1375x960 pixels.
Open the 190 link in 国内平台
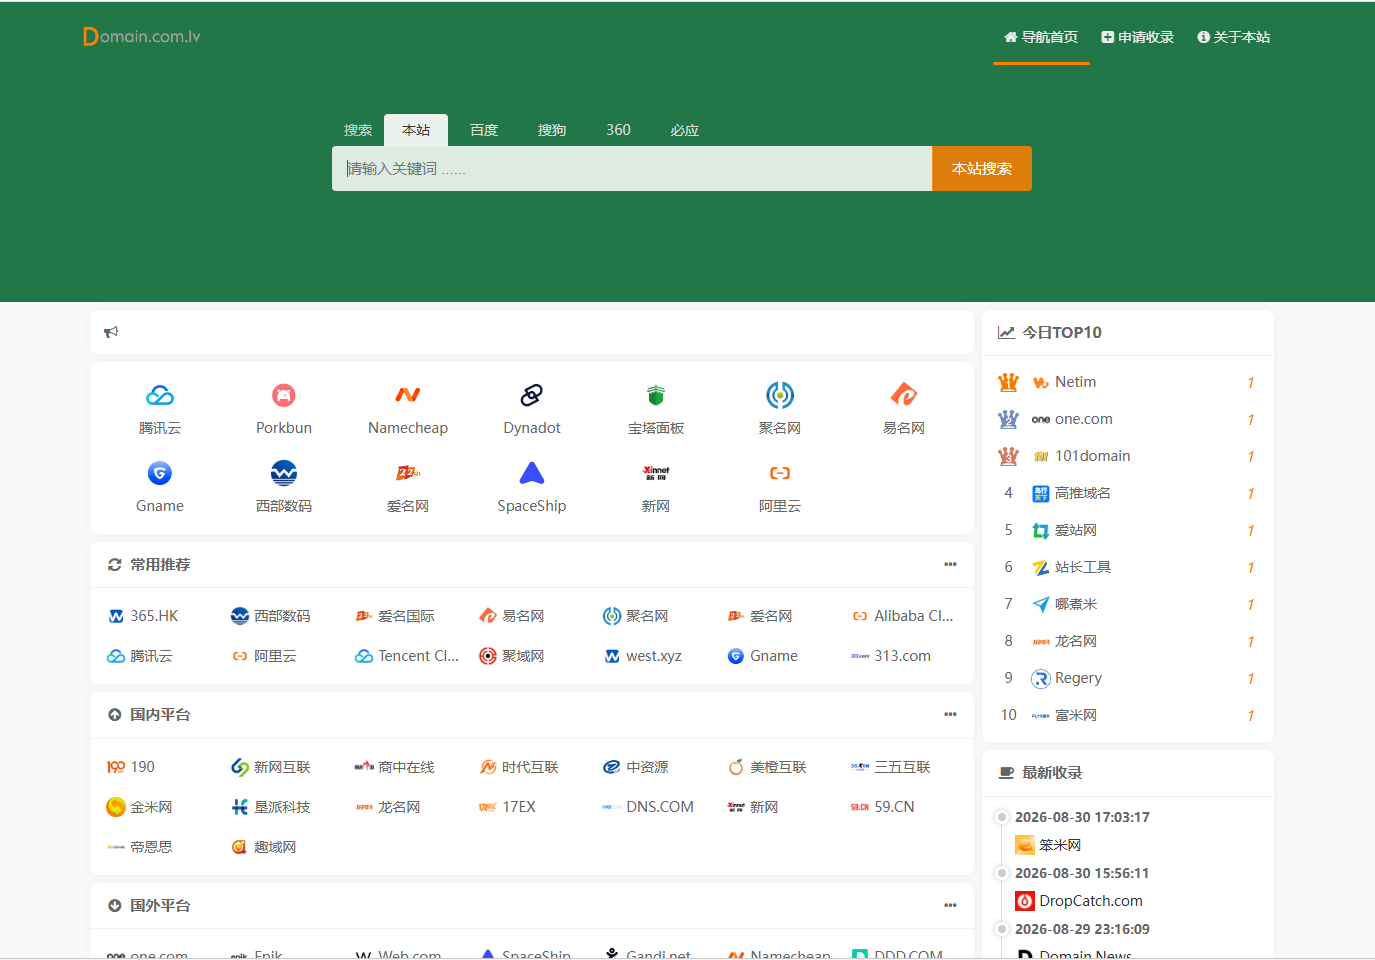click(x=131, y=767)
